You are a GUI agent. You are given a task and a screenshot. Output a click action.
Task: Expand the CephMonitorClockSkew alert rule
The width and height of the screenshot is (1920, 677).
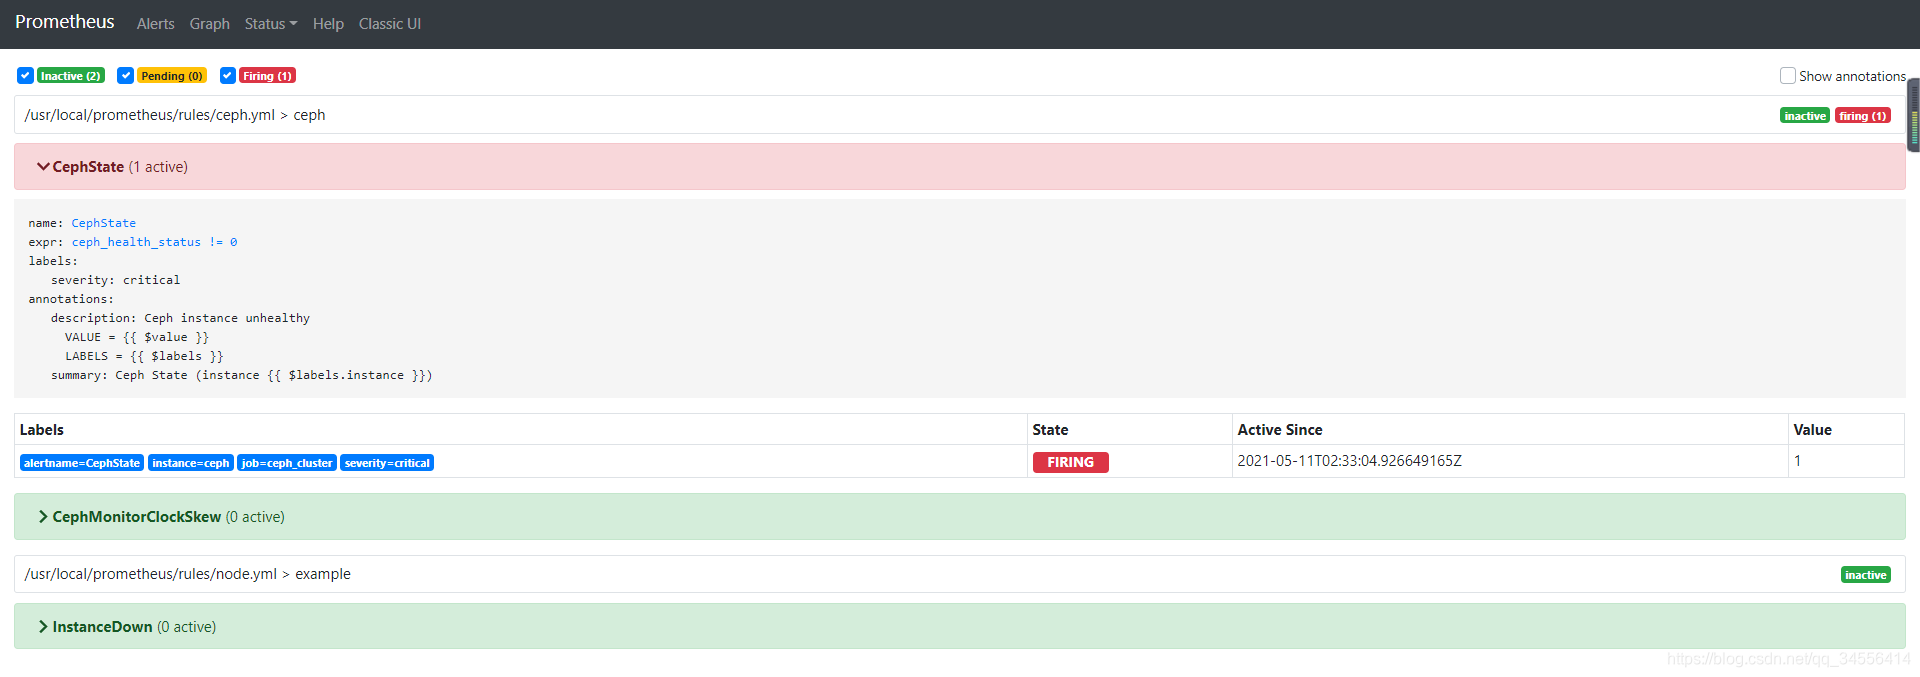pos(959,517)
